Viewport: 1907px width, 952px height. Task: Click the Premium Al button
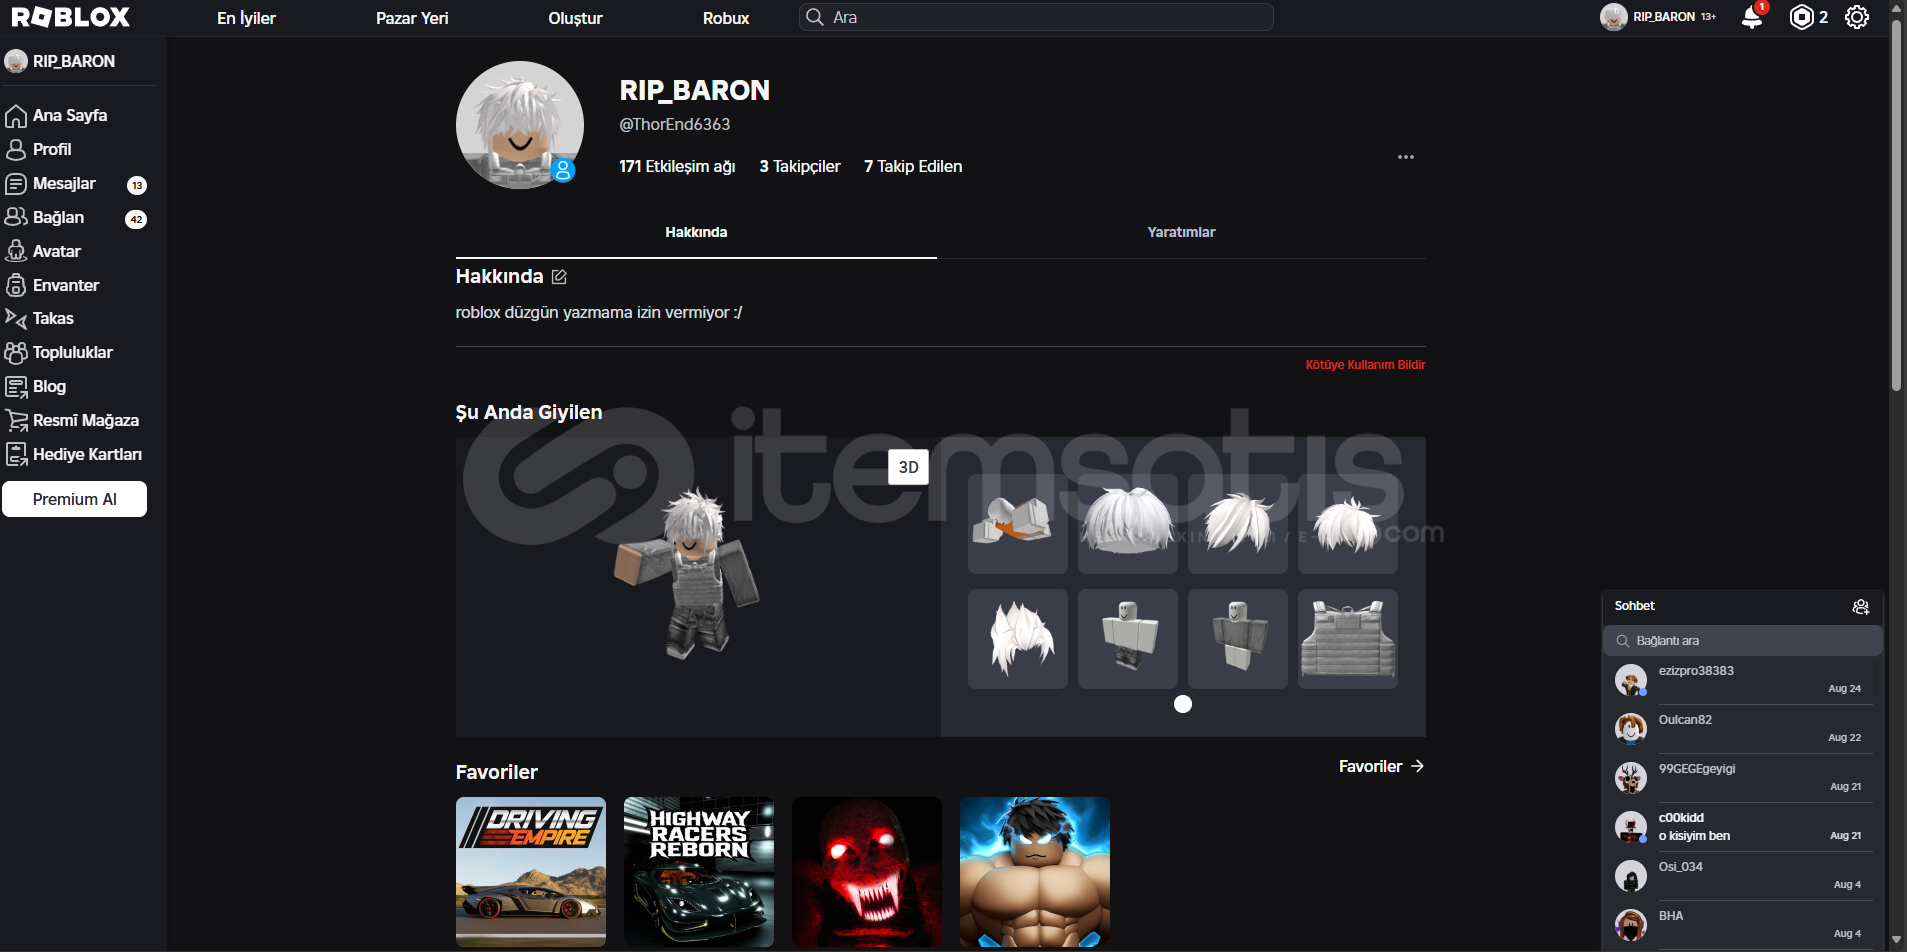coord(75,499)
